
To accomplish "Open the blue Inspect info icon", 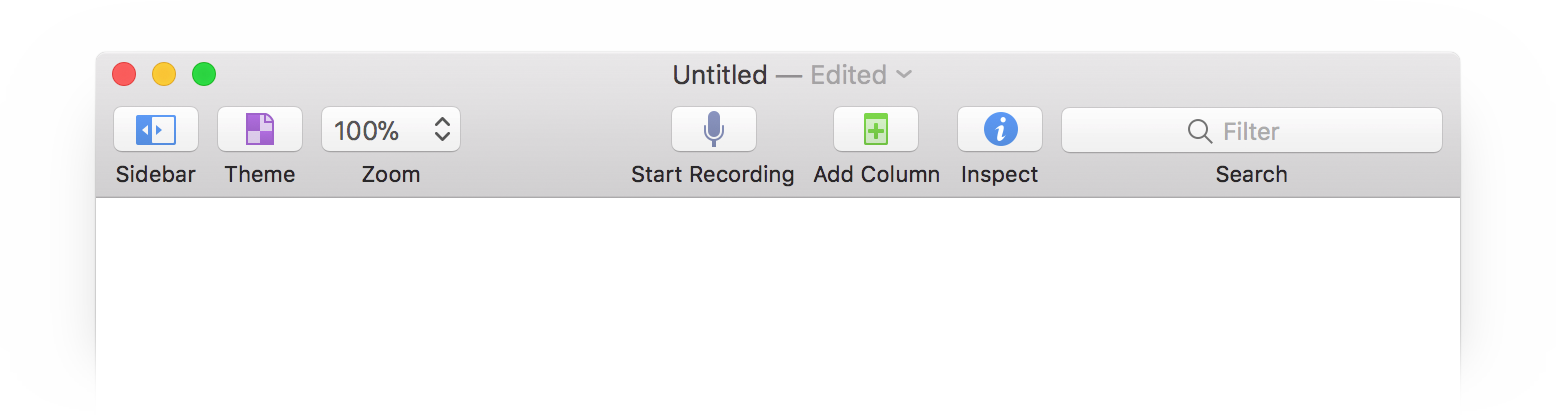I will [x=1000, y=129].
